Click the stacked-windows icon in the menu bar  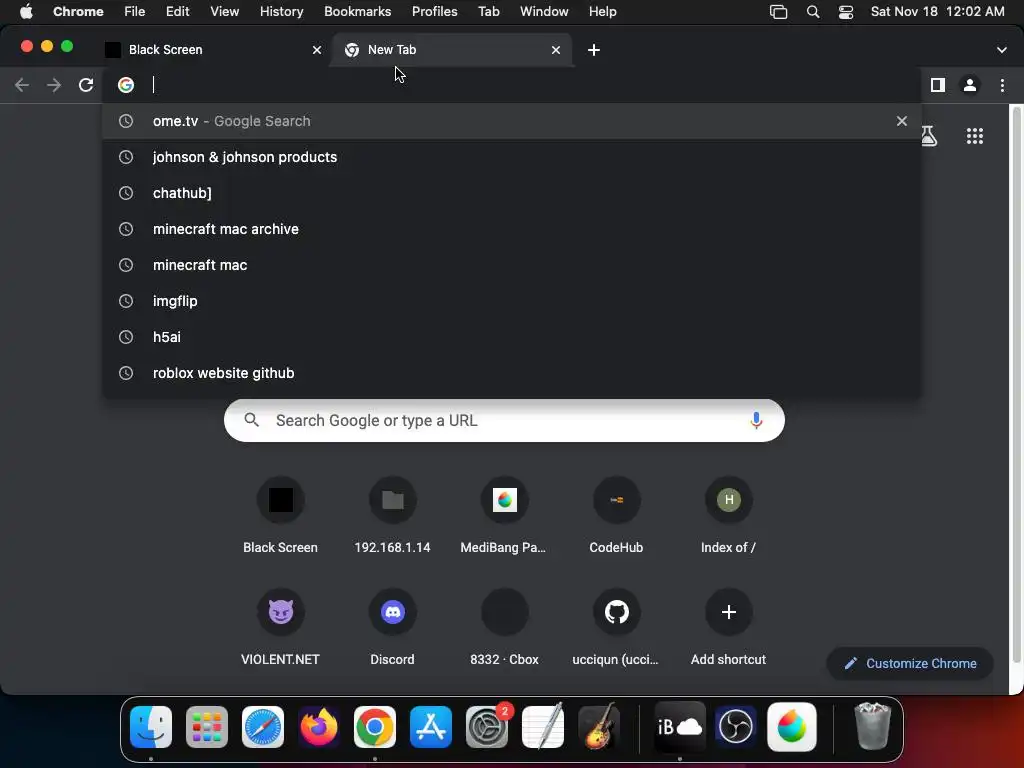(778, 12)
